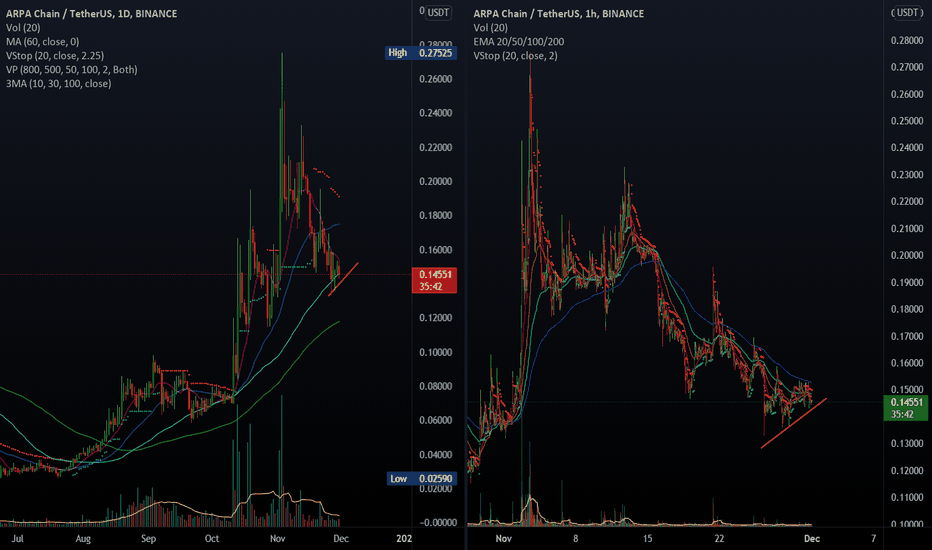Select VP (800, 500, 50, 100, 2, Both) label

click(x=71, y=70)
